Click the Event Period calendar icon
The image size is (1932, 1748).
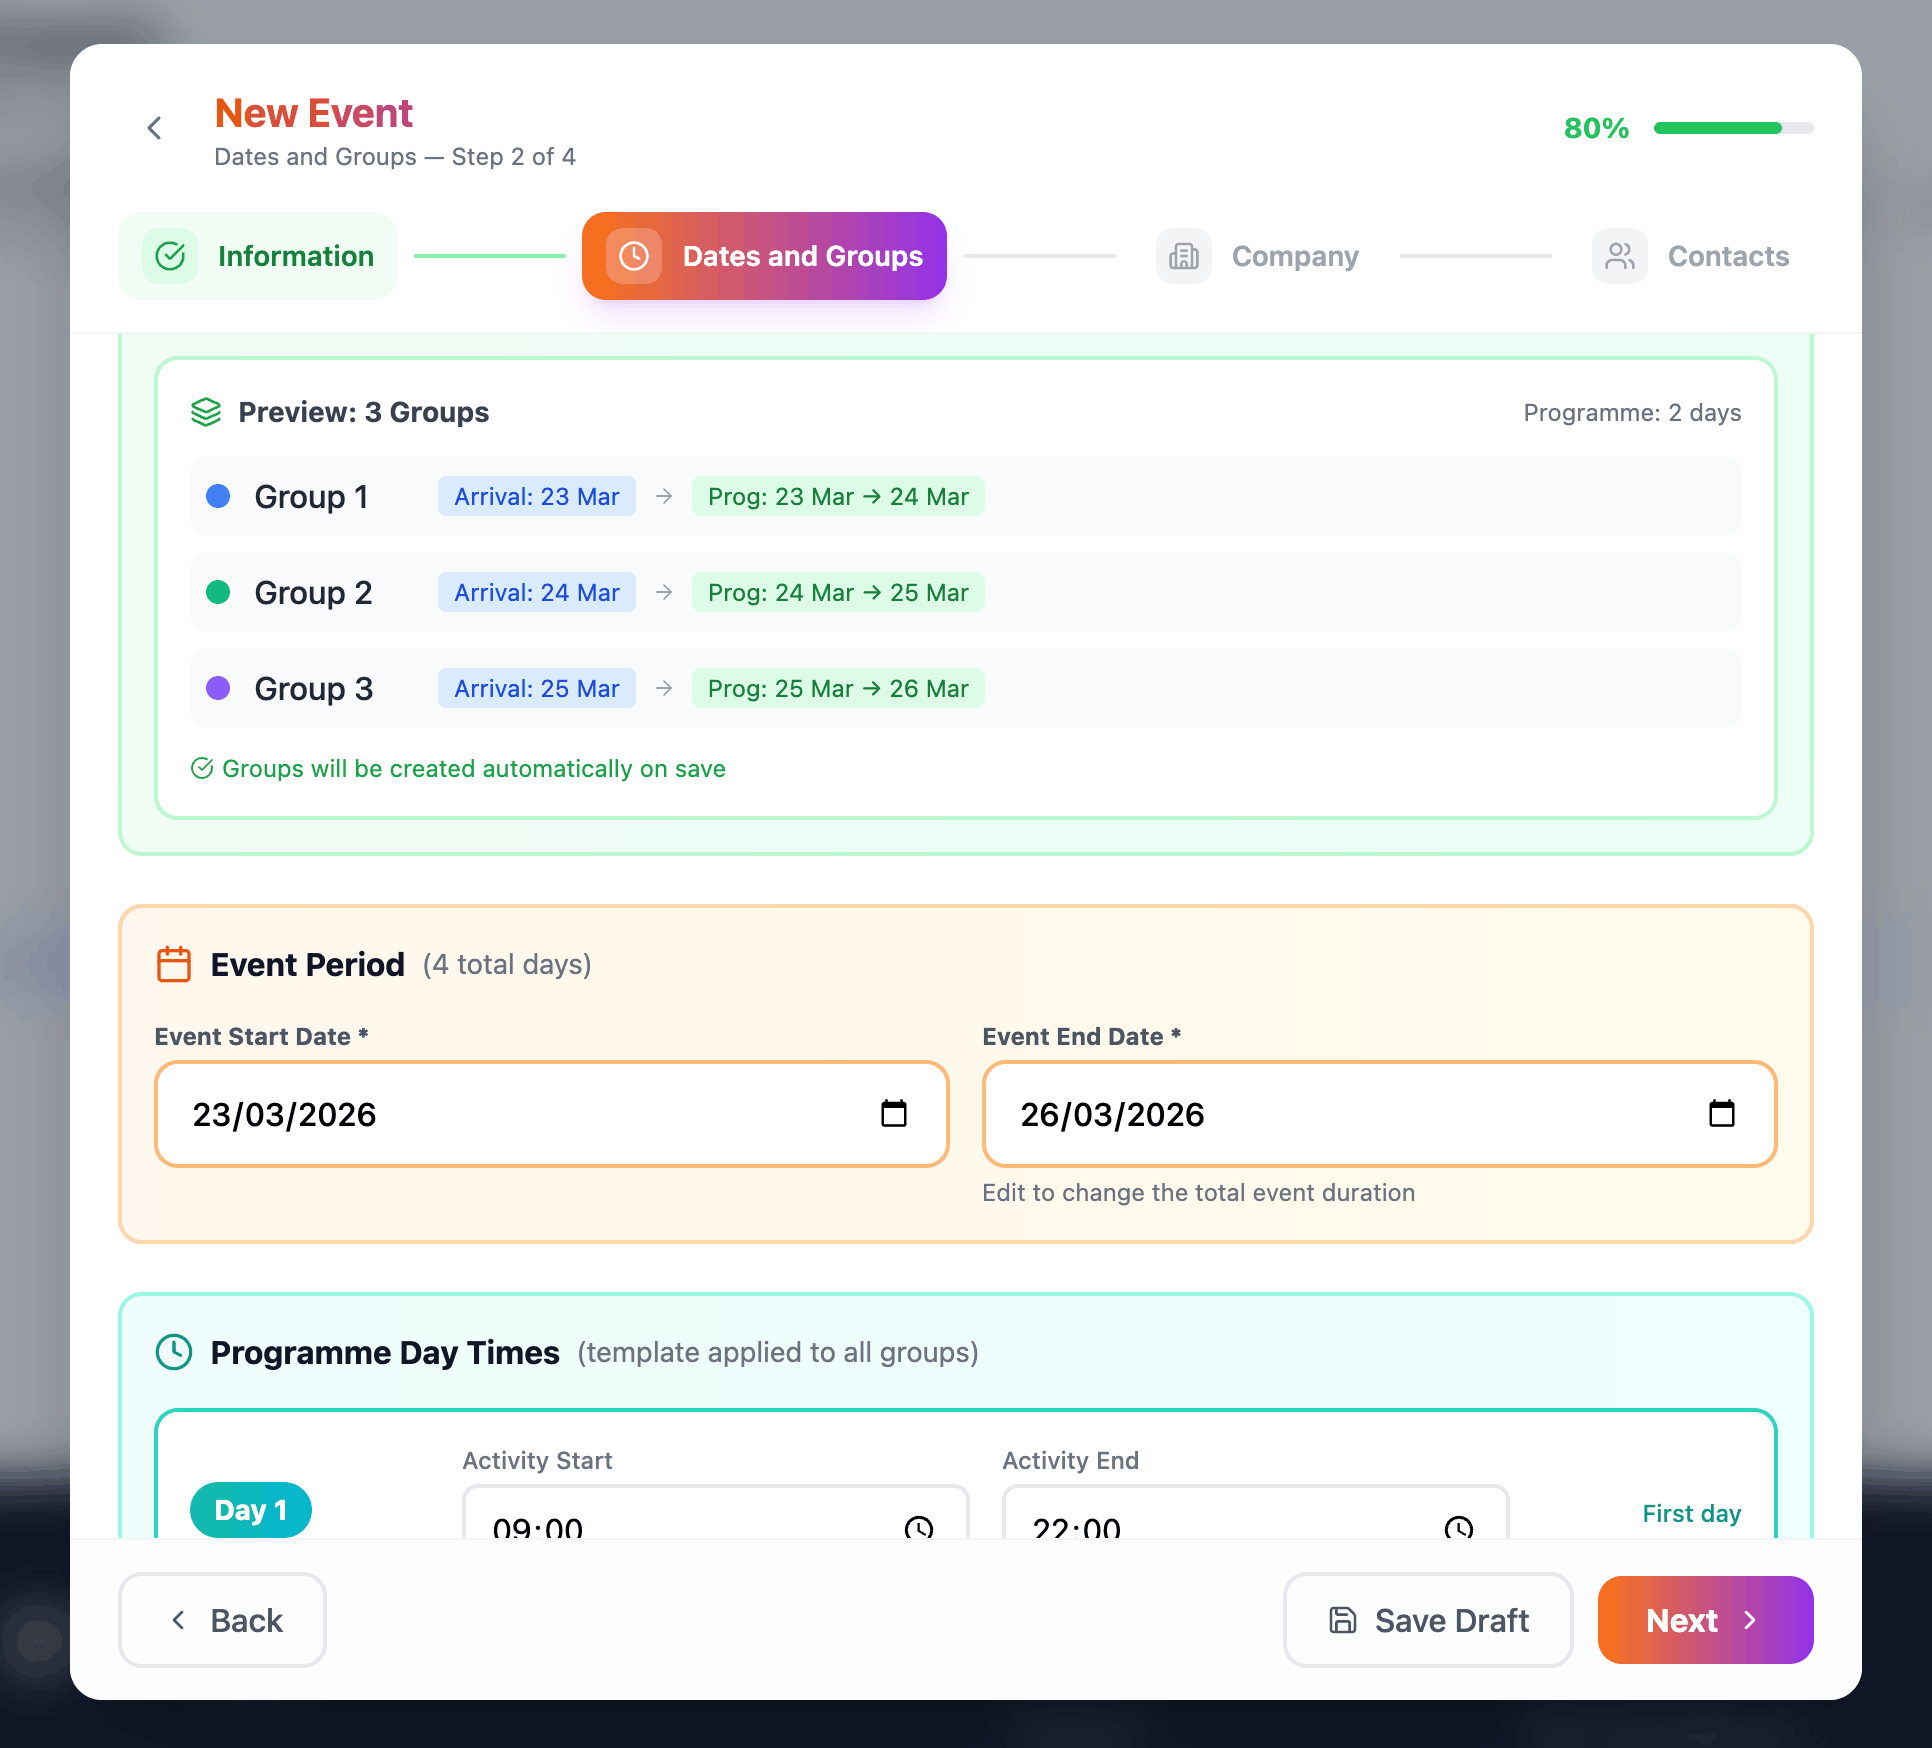pyautogui.click(x=174, y=965)
